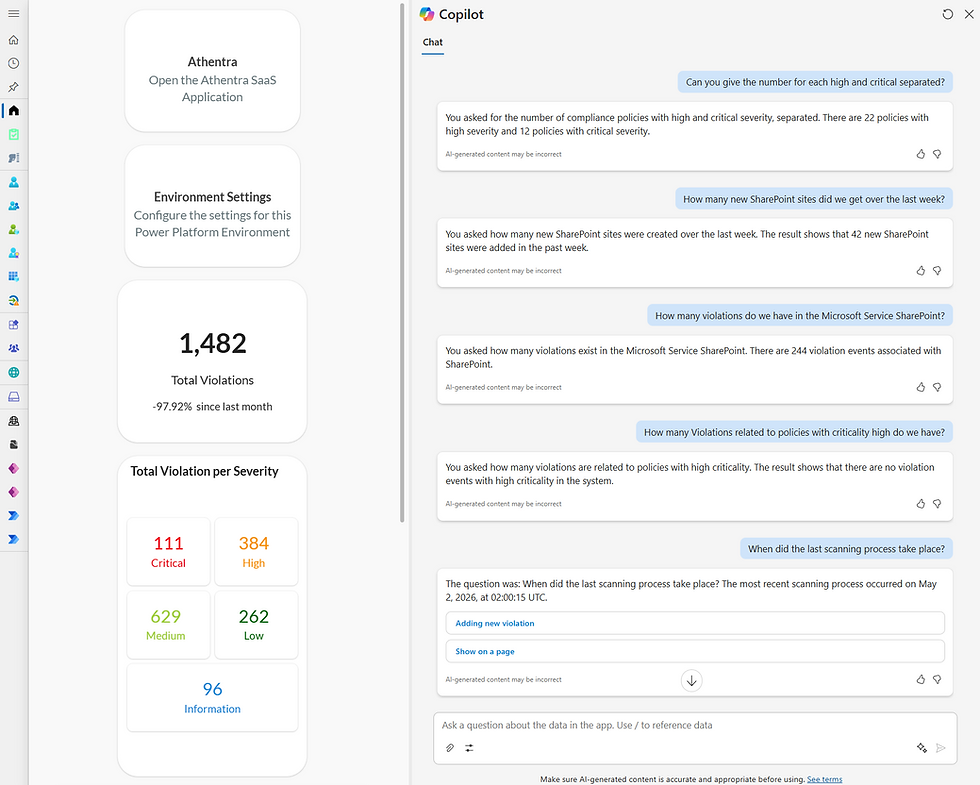Image resolution: width=980 pixels, height=785 pixels.
Task: Open the teal globe sidebar icon
Action: click(x=14, y=372)
